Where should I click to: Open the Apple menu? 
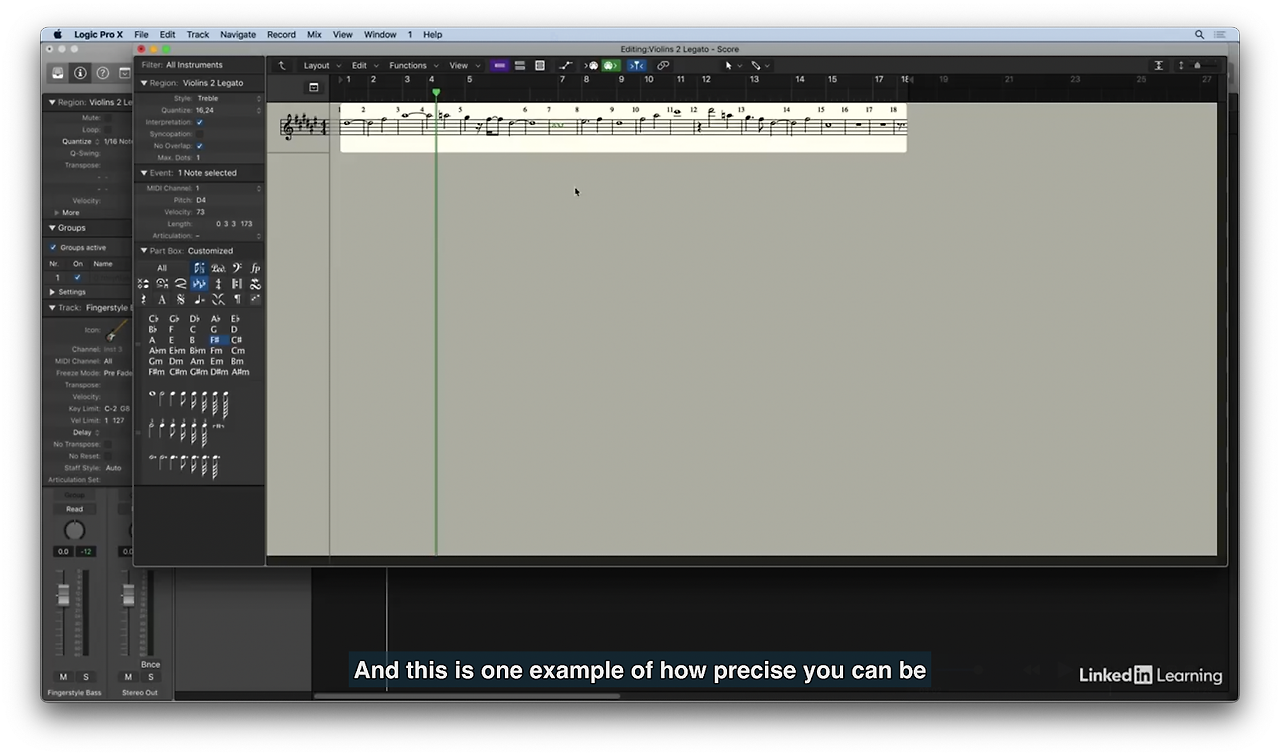57,34
